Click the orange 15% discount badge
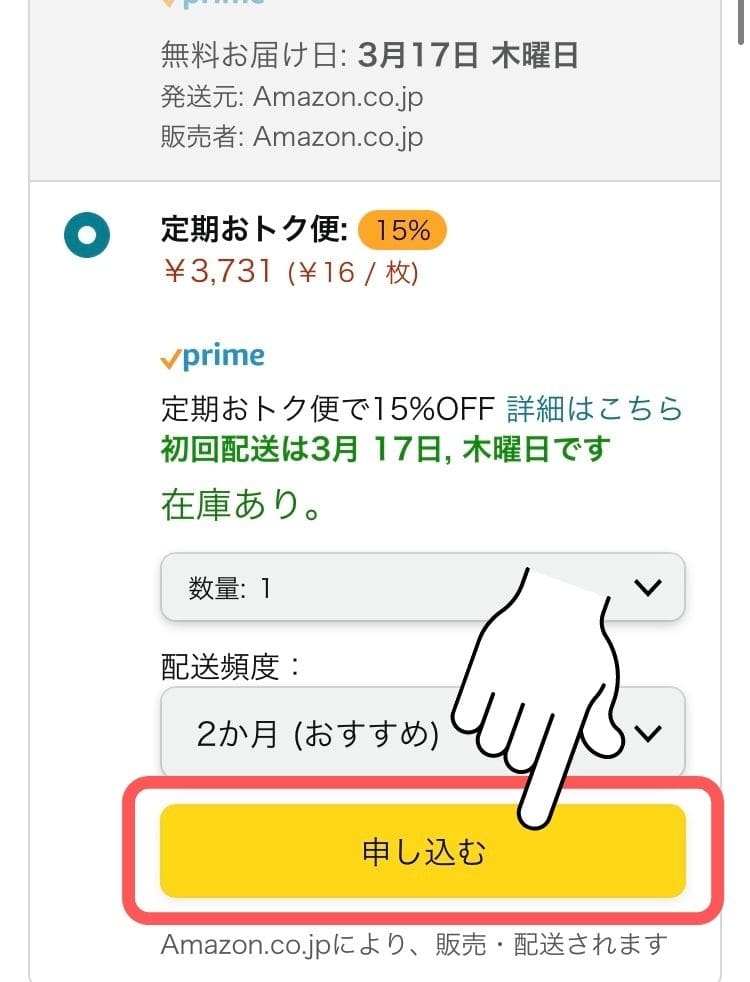 tap(403, 231)
